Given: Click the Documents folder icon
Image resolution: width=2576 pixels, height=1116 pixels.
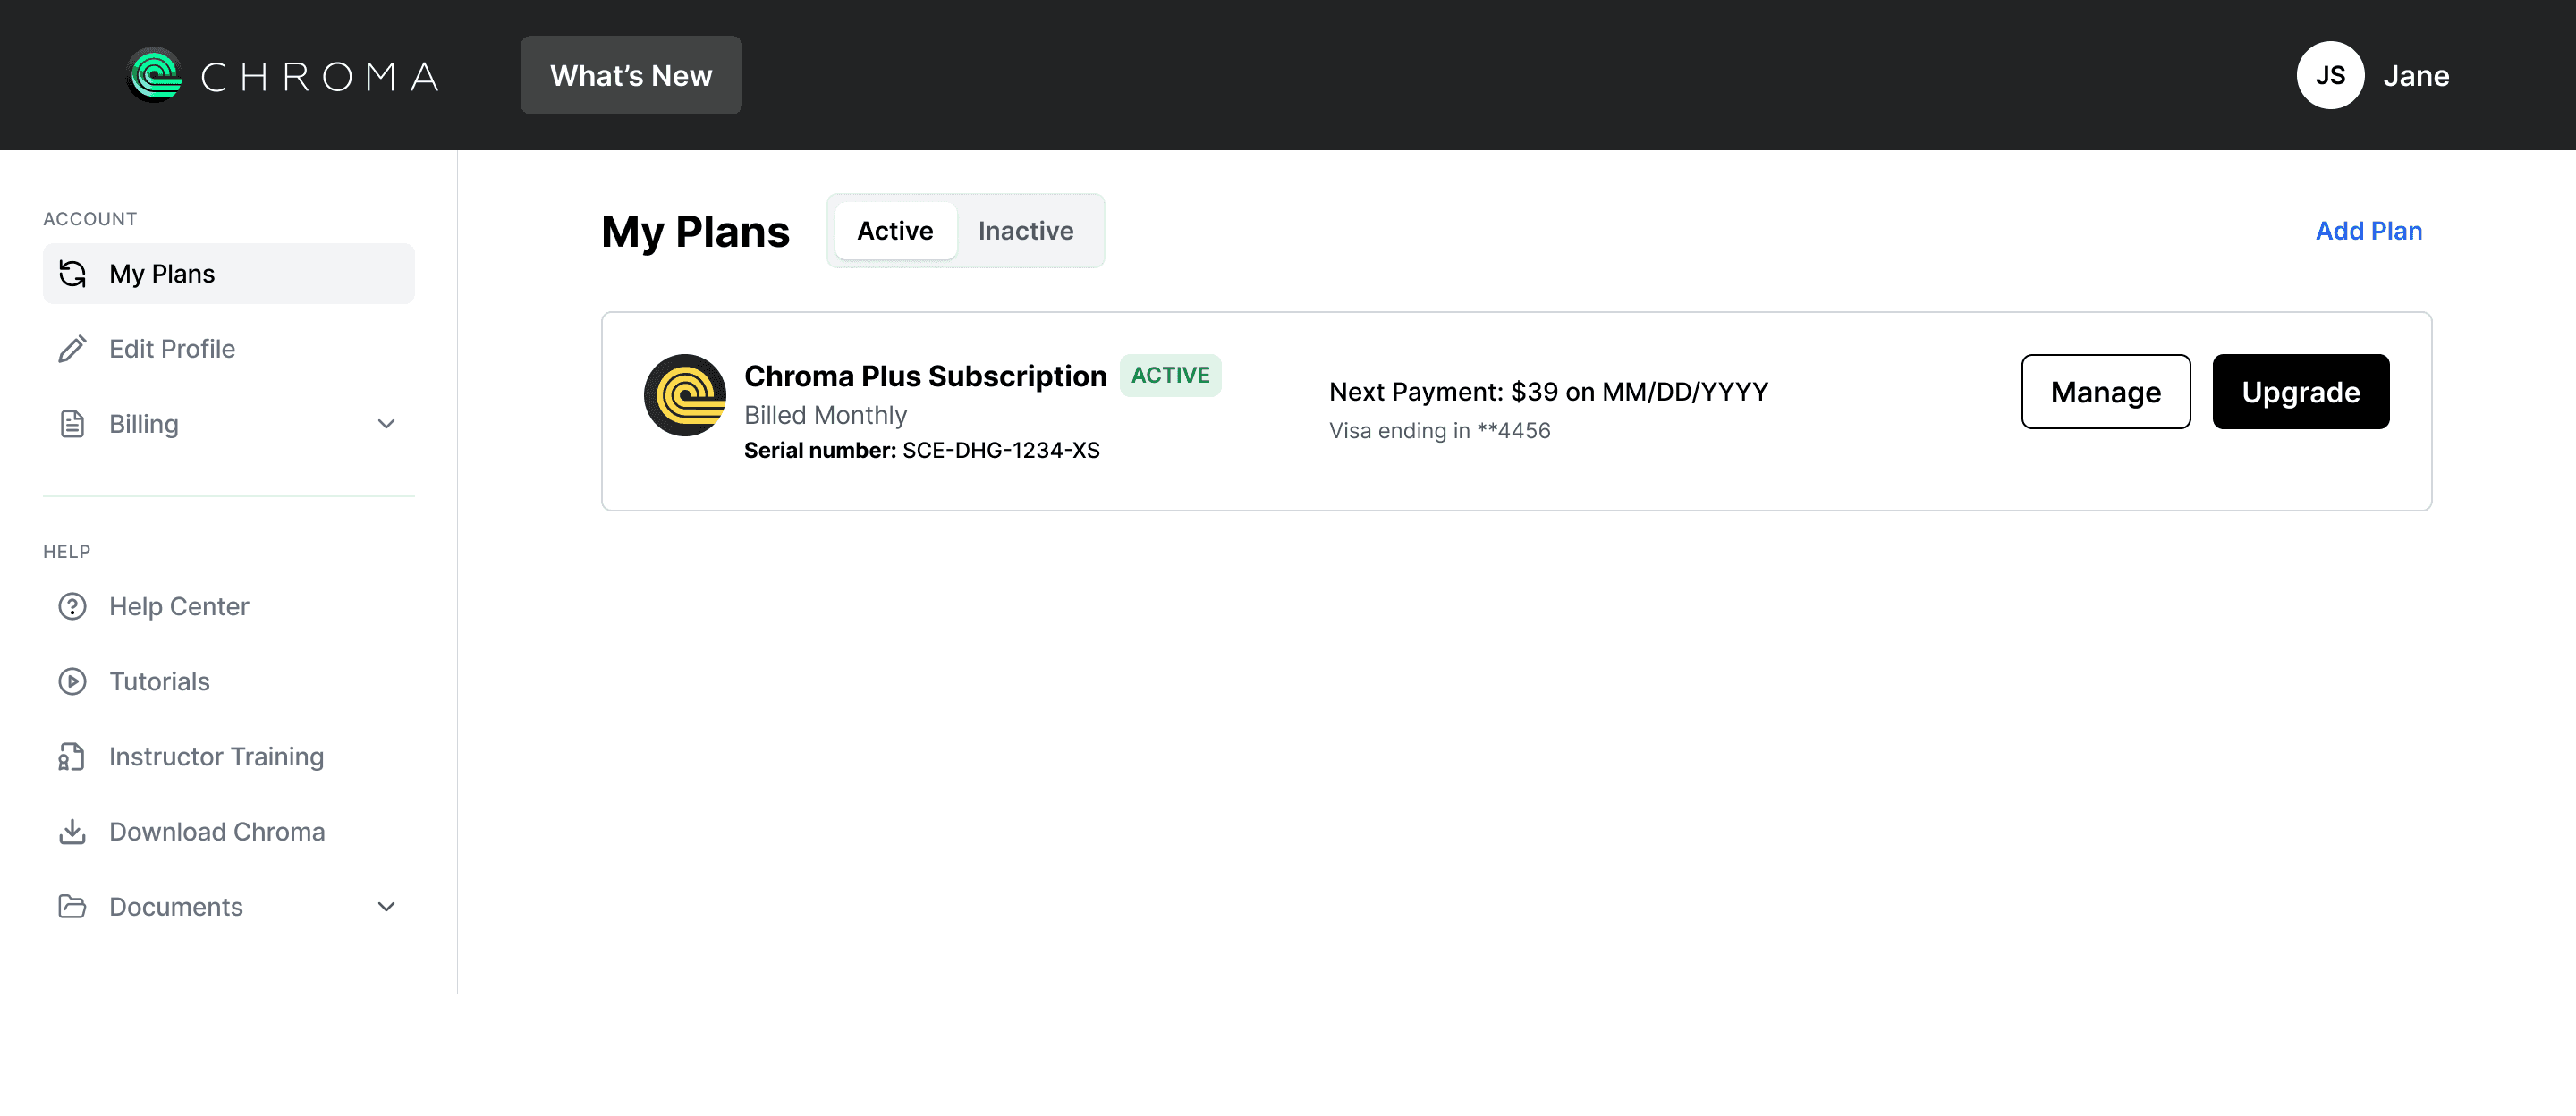Looking at the screenshot, I should point(72,906).
